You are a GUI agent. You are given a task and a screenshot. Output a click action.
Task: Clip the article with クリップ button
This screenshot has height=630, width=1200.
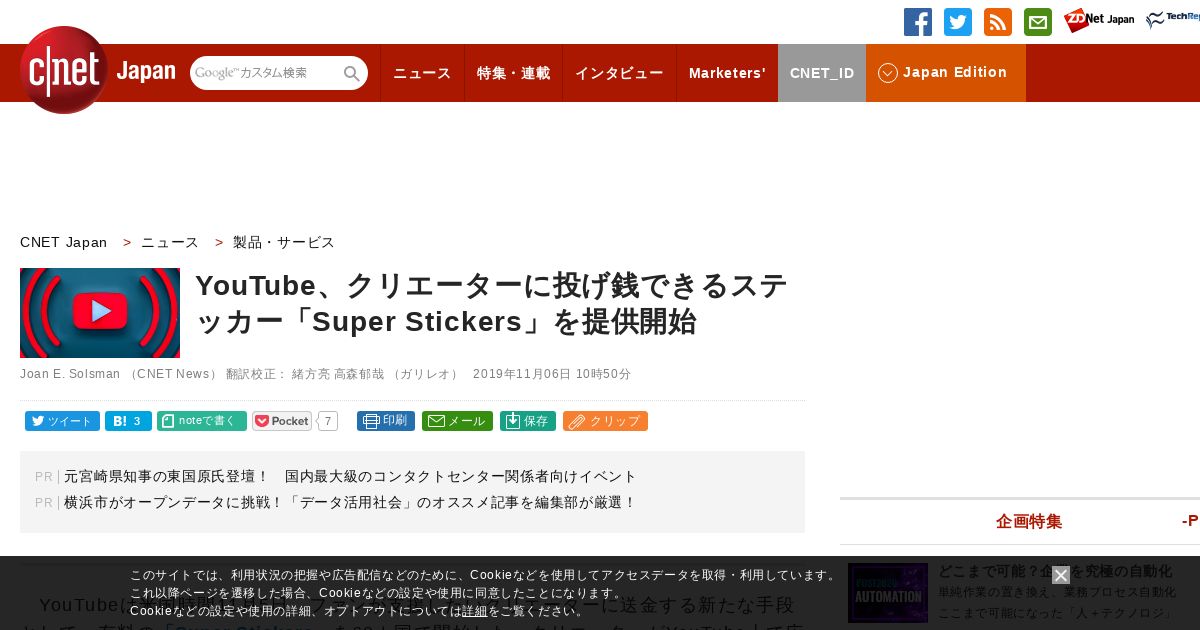605,421
